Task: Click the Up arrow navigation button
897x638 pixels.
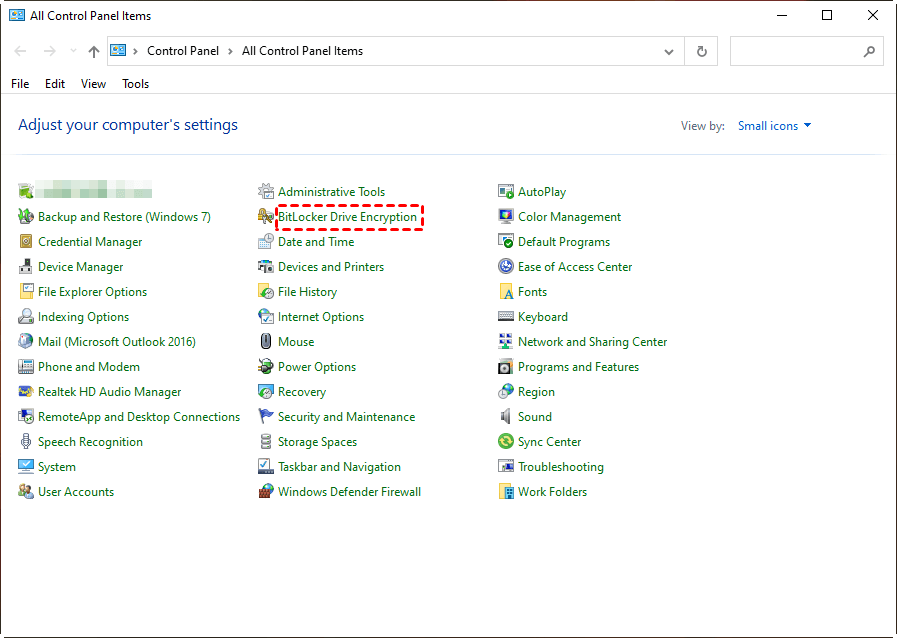Action: click(94, 51)
